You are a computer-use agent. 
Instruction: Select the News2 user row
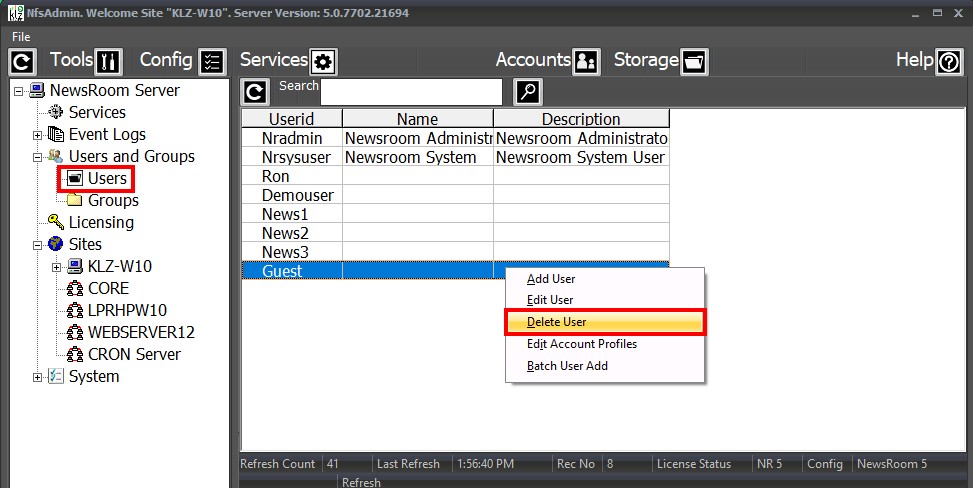point(455,233)
